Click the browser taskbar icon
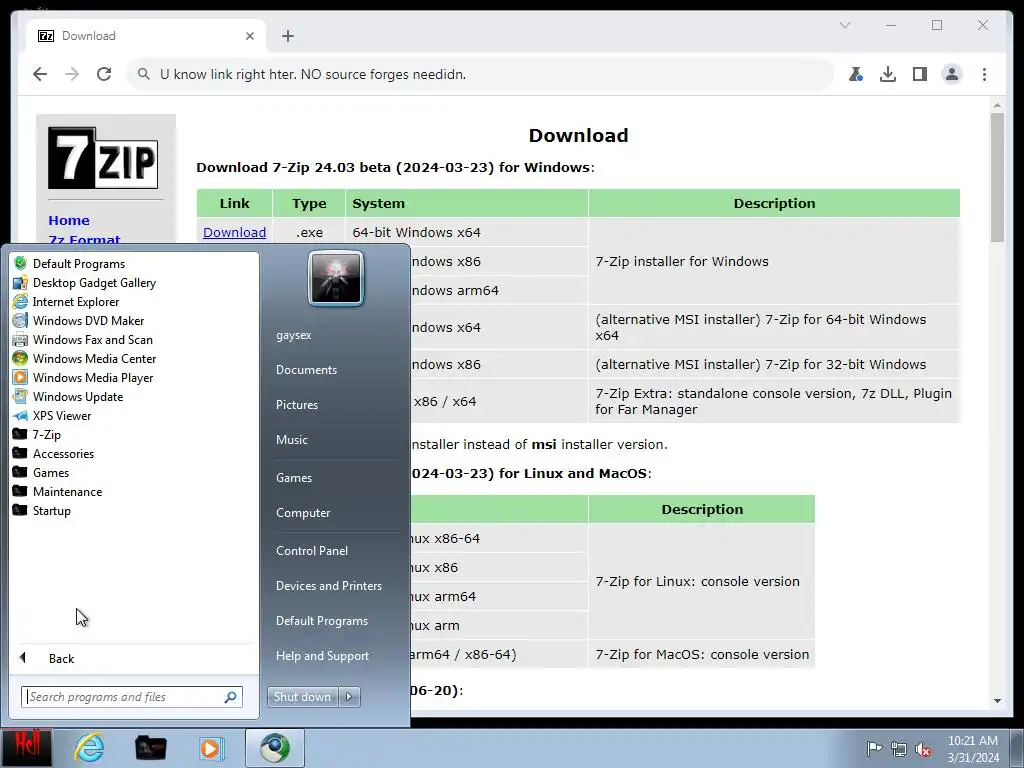Viewport: 1024px width, 768px height. (274, 748)
